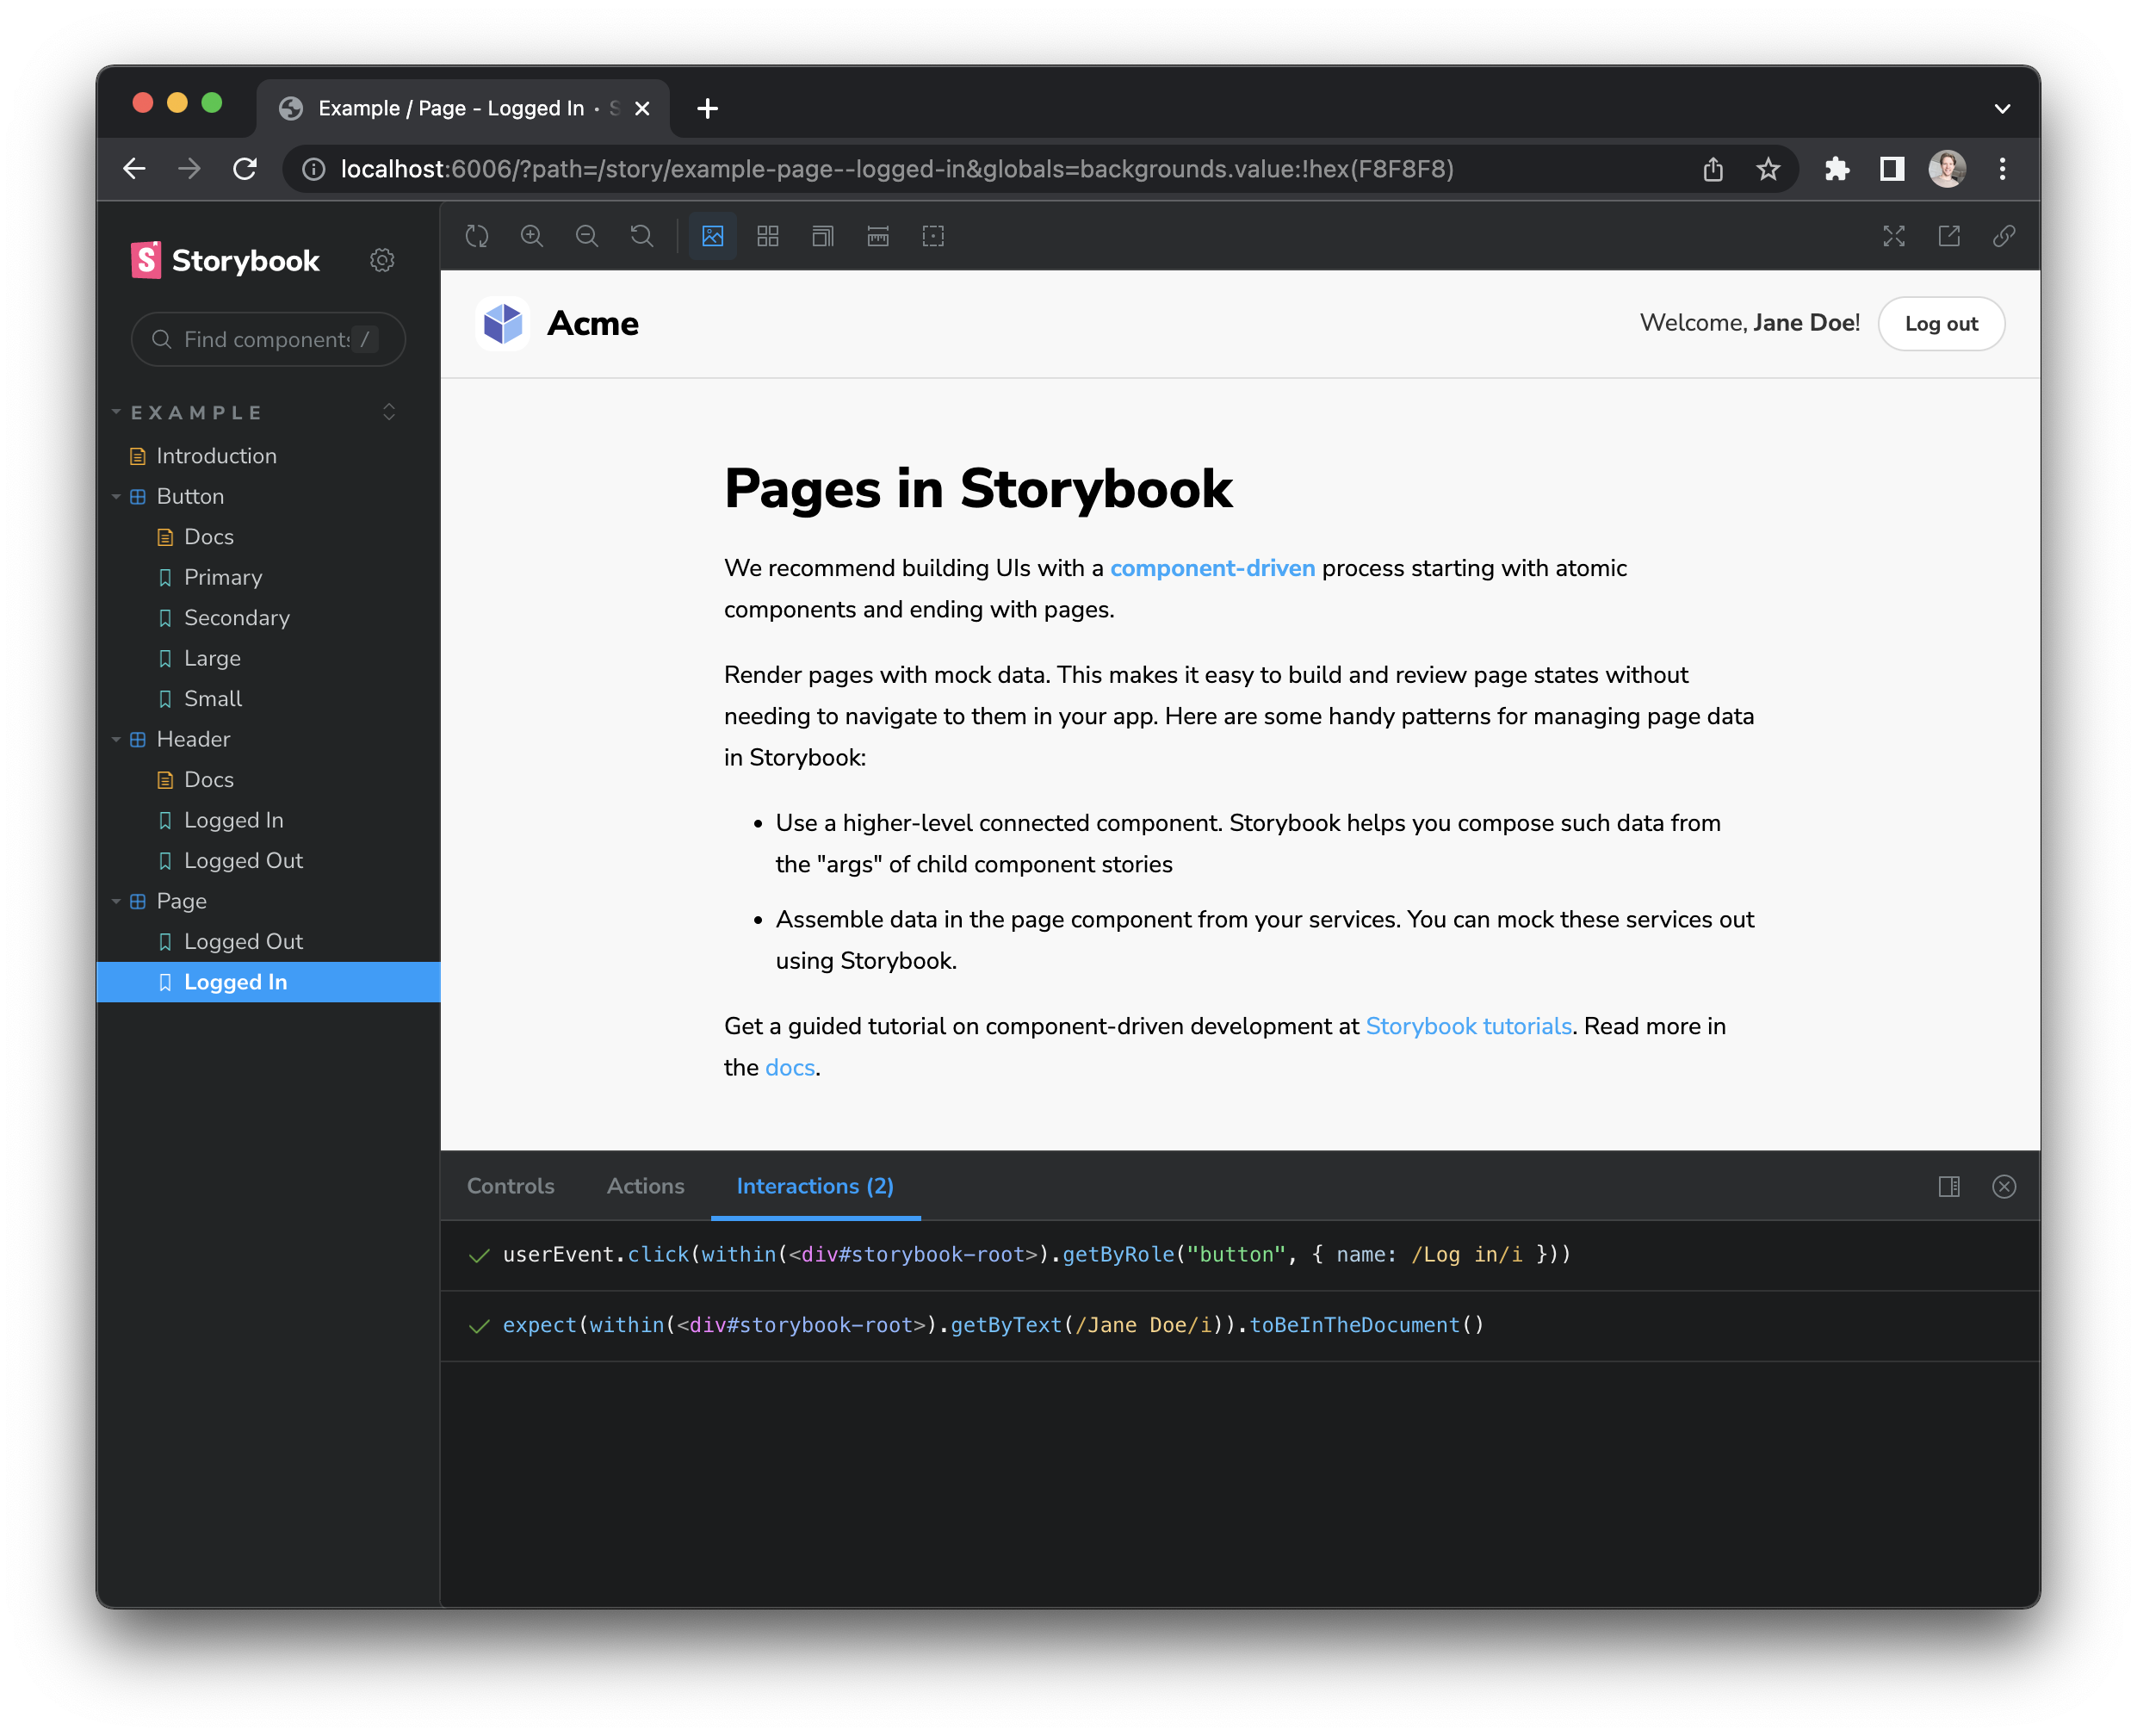Zoom out the story preview
Image resolution: width=2137 pixels, height=1736 pixels.
[x=587, y=236]
